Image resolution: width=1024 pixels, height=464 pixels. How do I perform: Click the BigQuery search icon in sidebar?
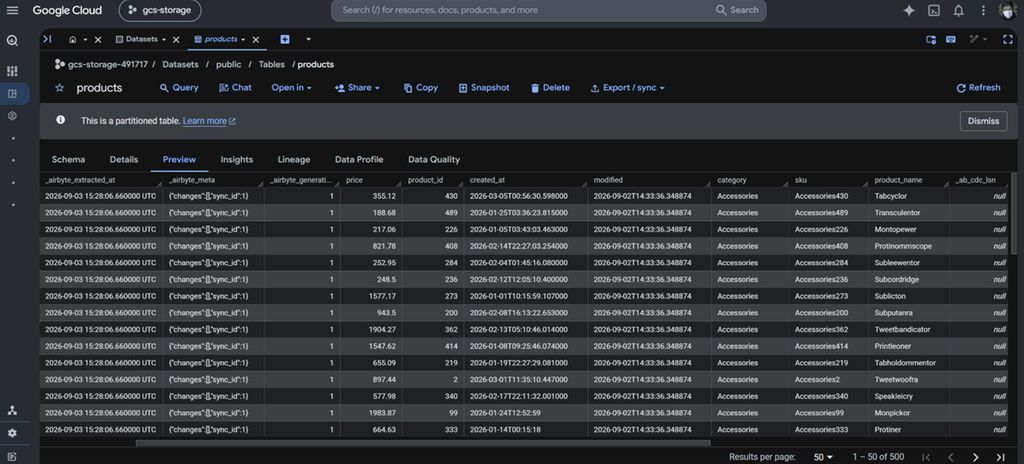[12, 41]
